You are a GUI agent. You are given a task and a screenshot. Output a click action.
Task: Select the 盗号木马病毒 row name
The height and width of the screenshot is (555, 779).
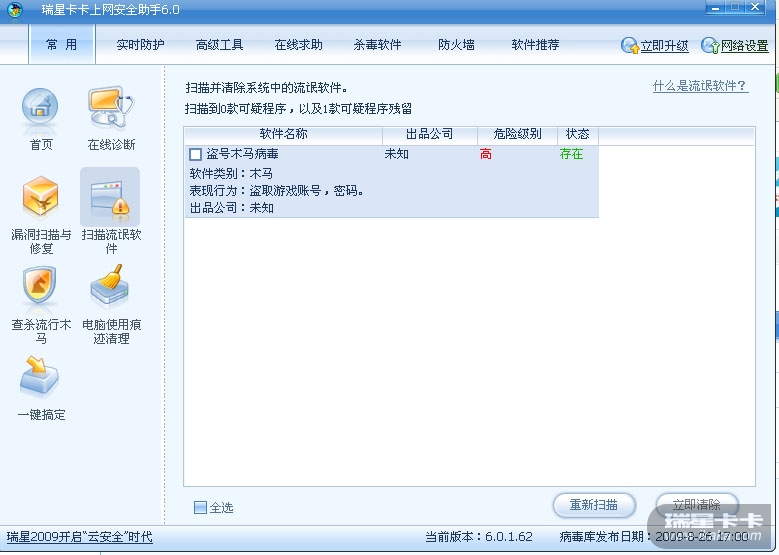click(242, 154)
